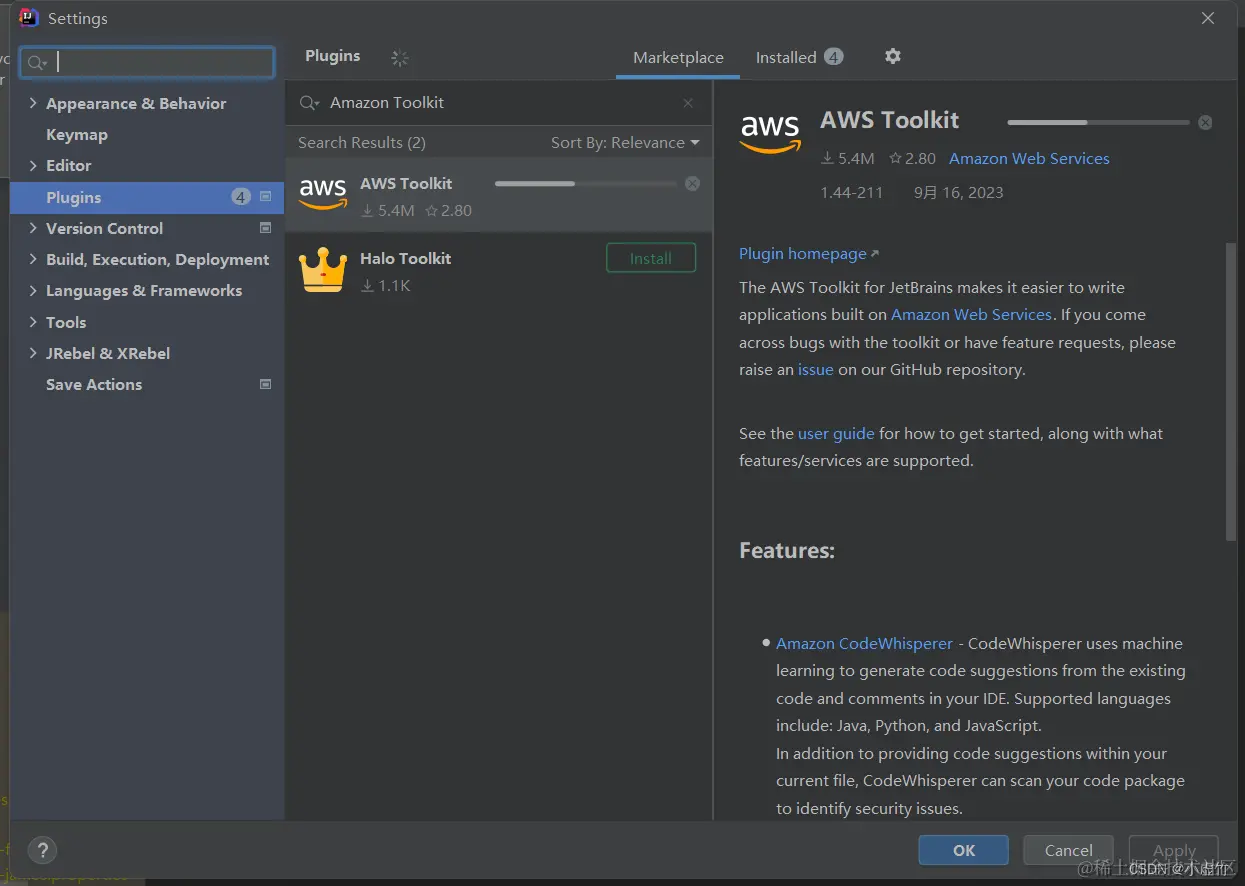Focus the settings search input field
This screenshot has height=886, width=1245.
(147, 62)
